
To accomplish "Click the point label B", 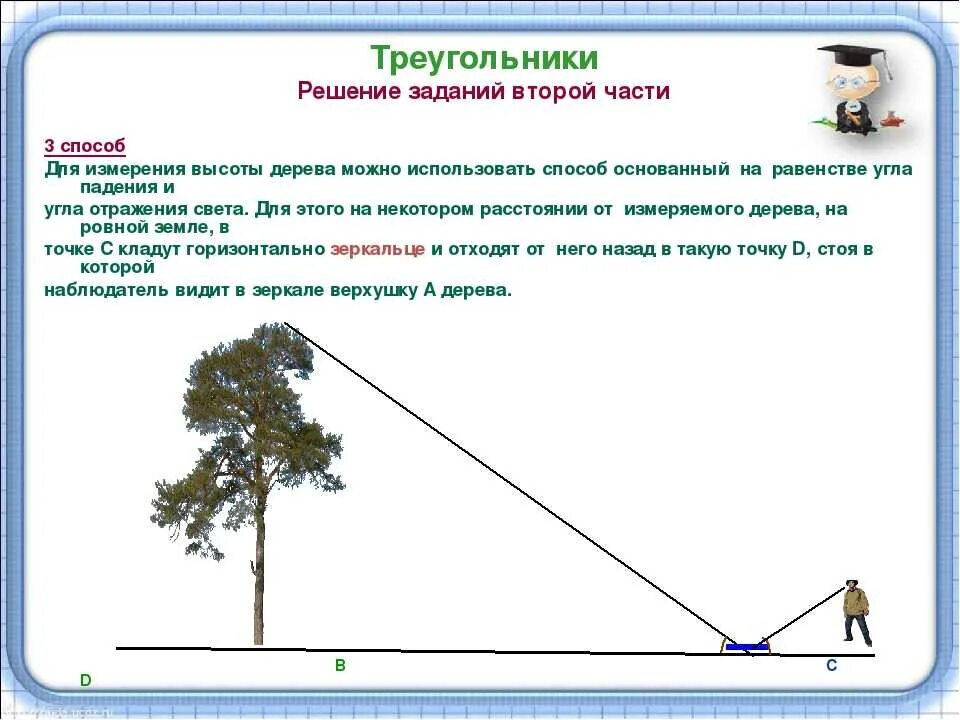I will click(340, 666).
